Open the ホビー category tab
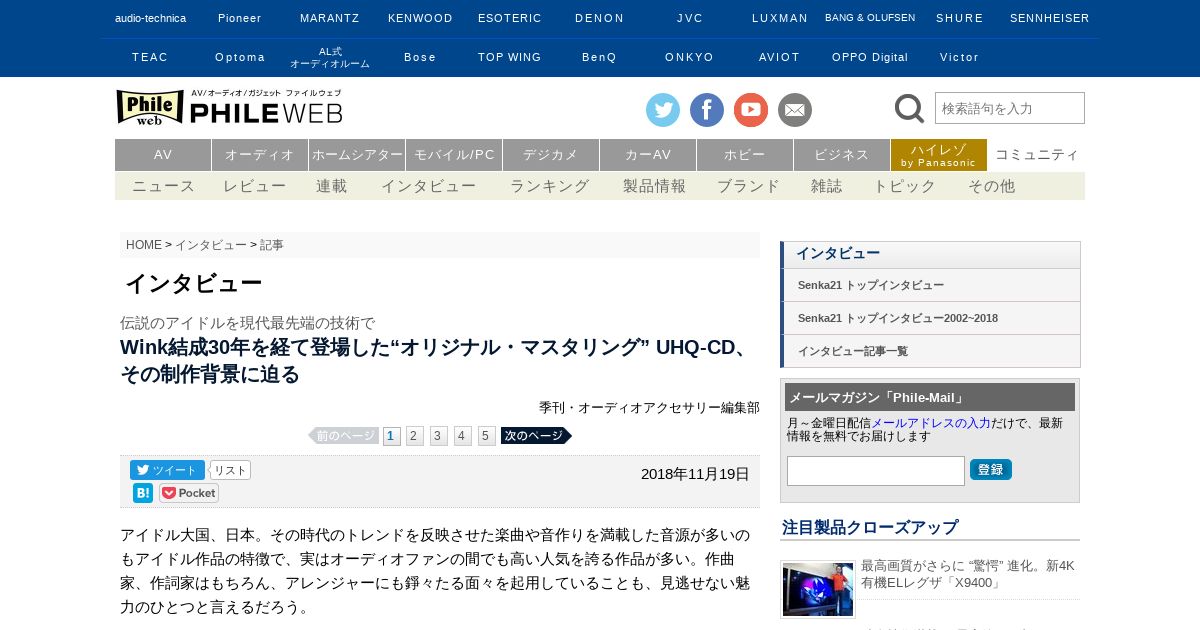Screen dimensions: 1200x630 point(745,155)
